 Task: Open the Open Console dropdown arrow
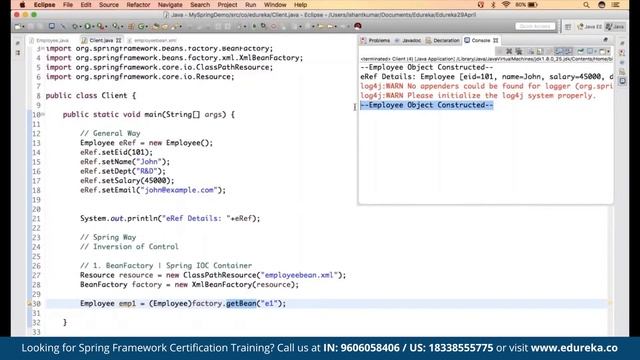pyautogui.click(x=609, y=52)
